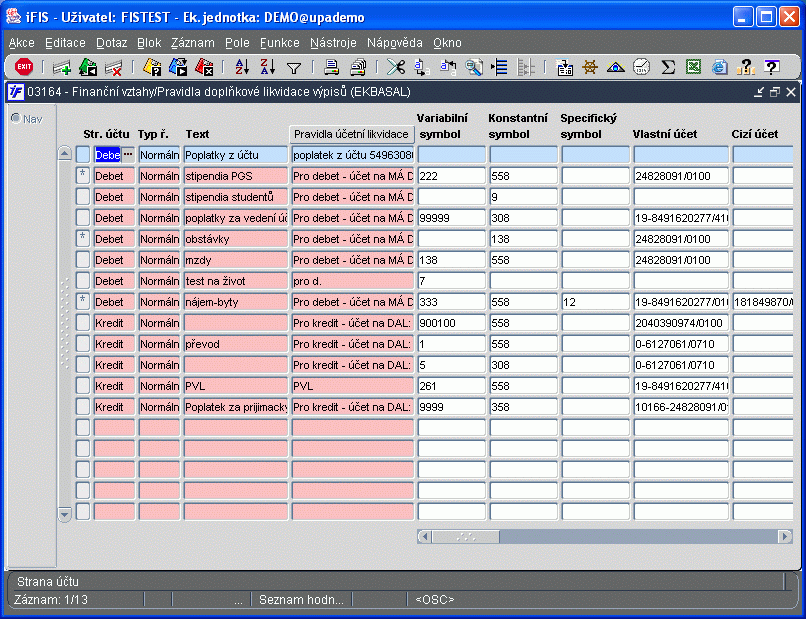Image resolution: width=806 pixels, height=619 pixels.
Task: Open the Nápověda menu
Action: click(395, 43)
